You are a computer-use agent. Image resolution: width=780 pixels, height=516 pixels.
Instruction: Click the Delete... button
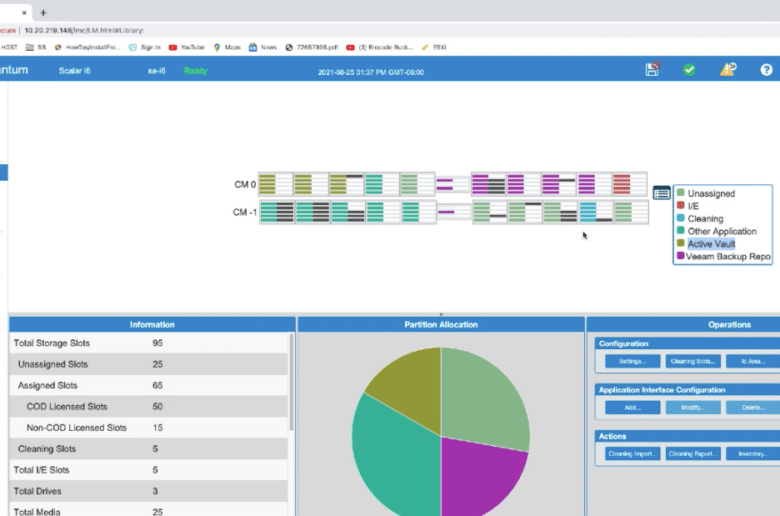point(753,408)
